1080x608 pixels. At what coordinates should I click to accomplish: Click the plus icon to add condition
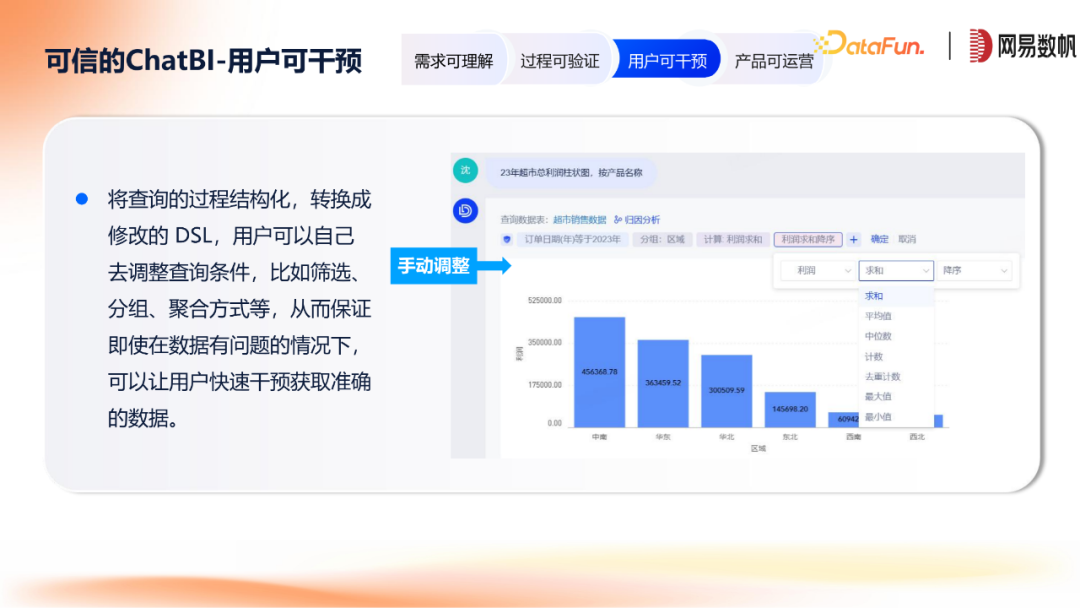(853, 240)
